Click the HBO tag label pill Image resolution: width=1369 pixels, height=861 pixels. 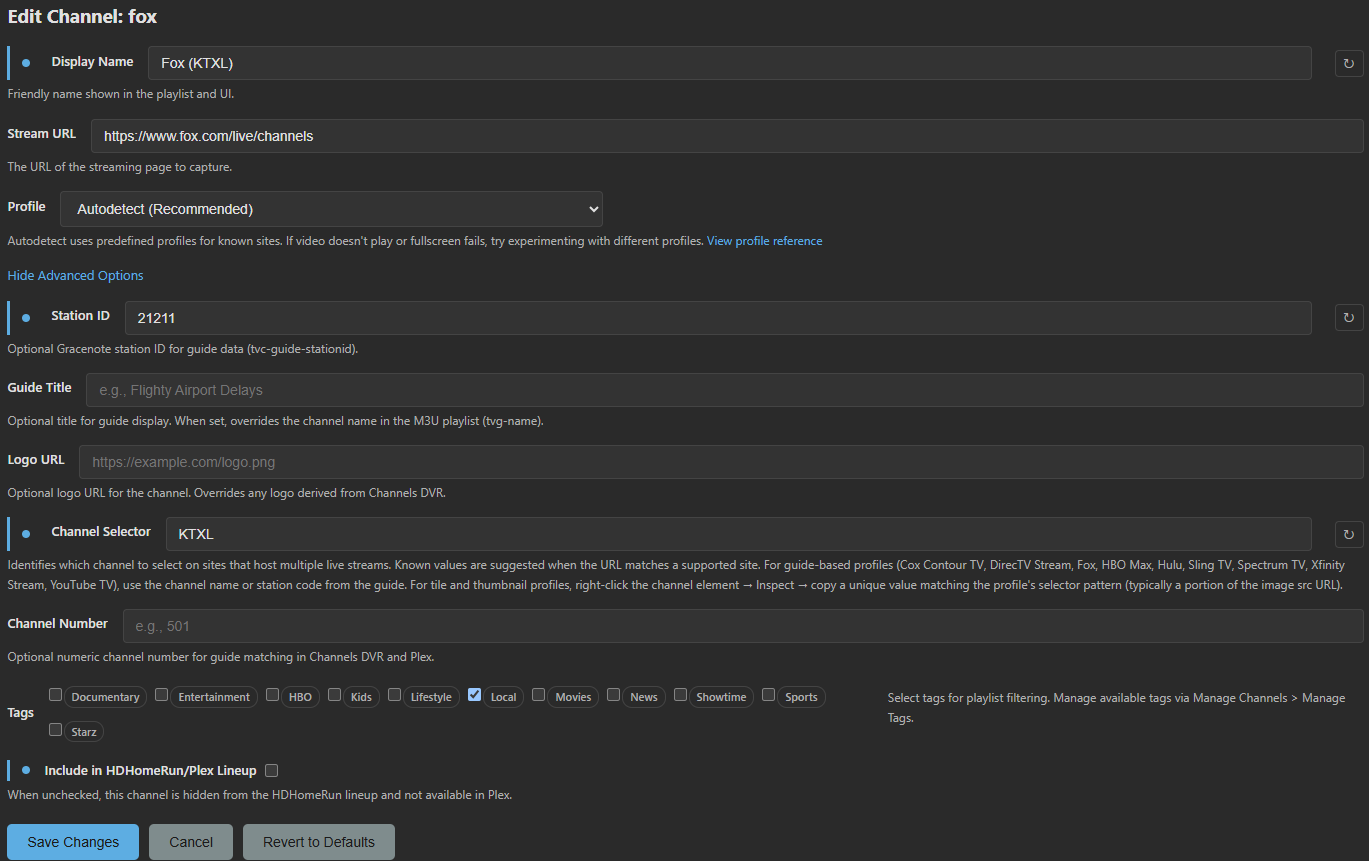coord(301,697)
